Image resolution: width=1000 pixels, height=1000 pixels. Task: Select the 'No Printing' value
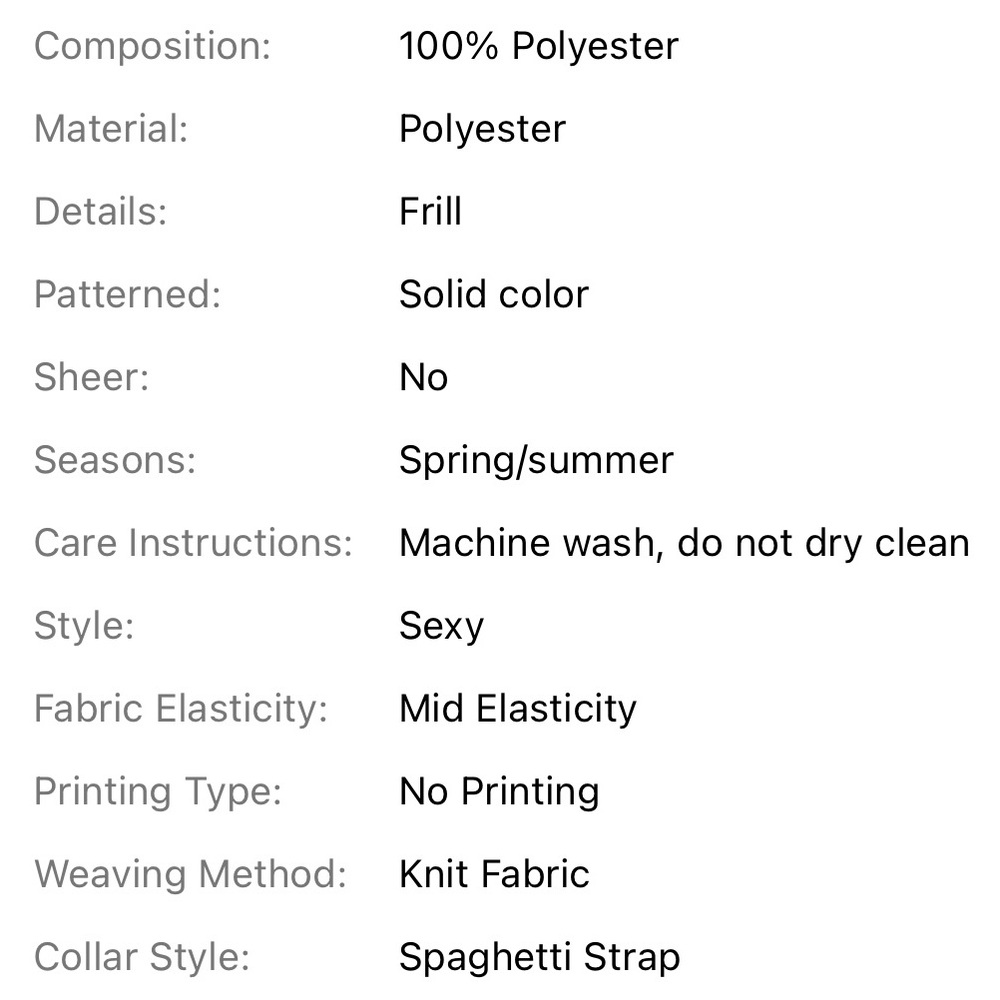pos(499,791)
